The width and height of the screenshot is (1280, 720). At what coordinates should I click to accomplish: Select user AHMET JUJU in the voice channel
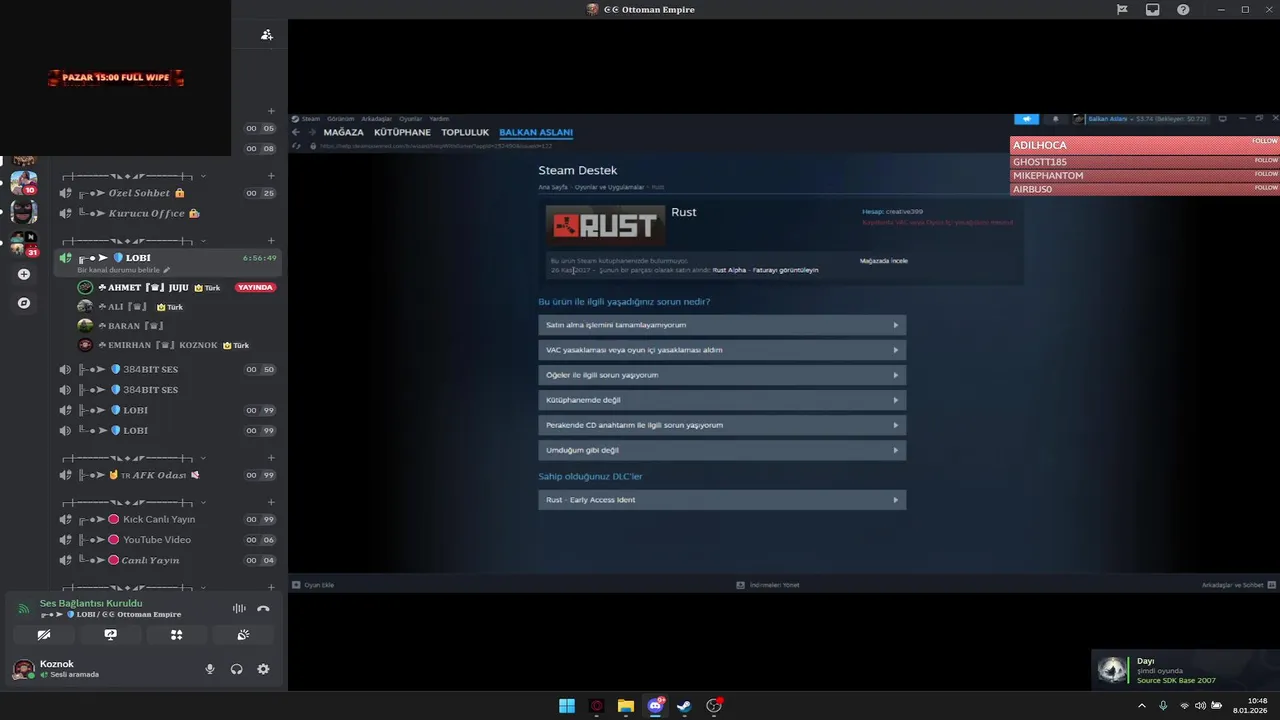(x=177, y=287)
